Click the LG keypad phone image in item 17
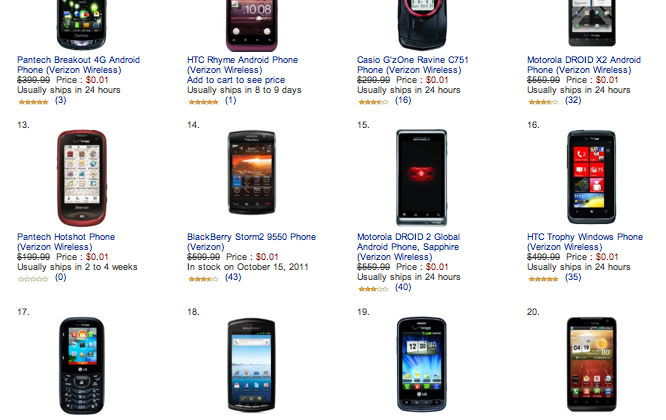This screenshot has height=420, width=666. pyautogui.click(x=82, y=366)
